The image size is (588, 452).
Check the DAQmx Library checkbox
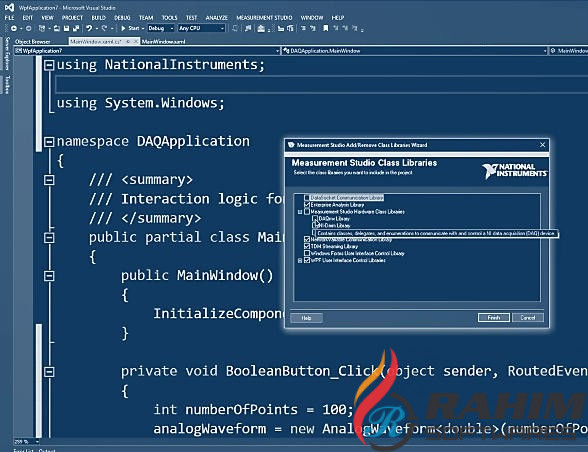(x=315, y=219)
